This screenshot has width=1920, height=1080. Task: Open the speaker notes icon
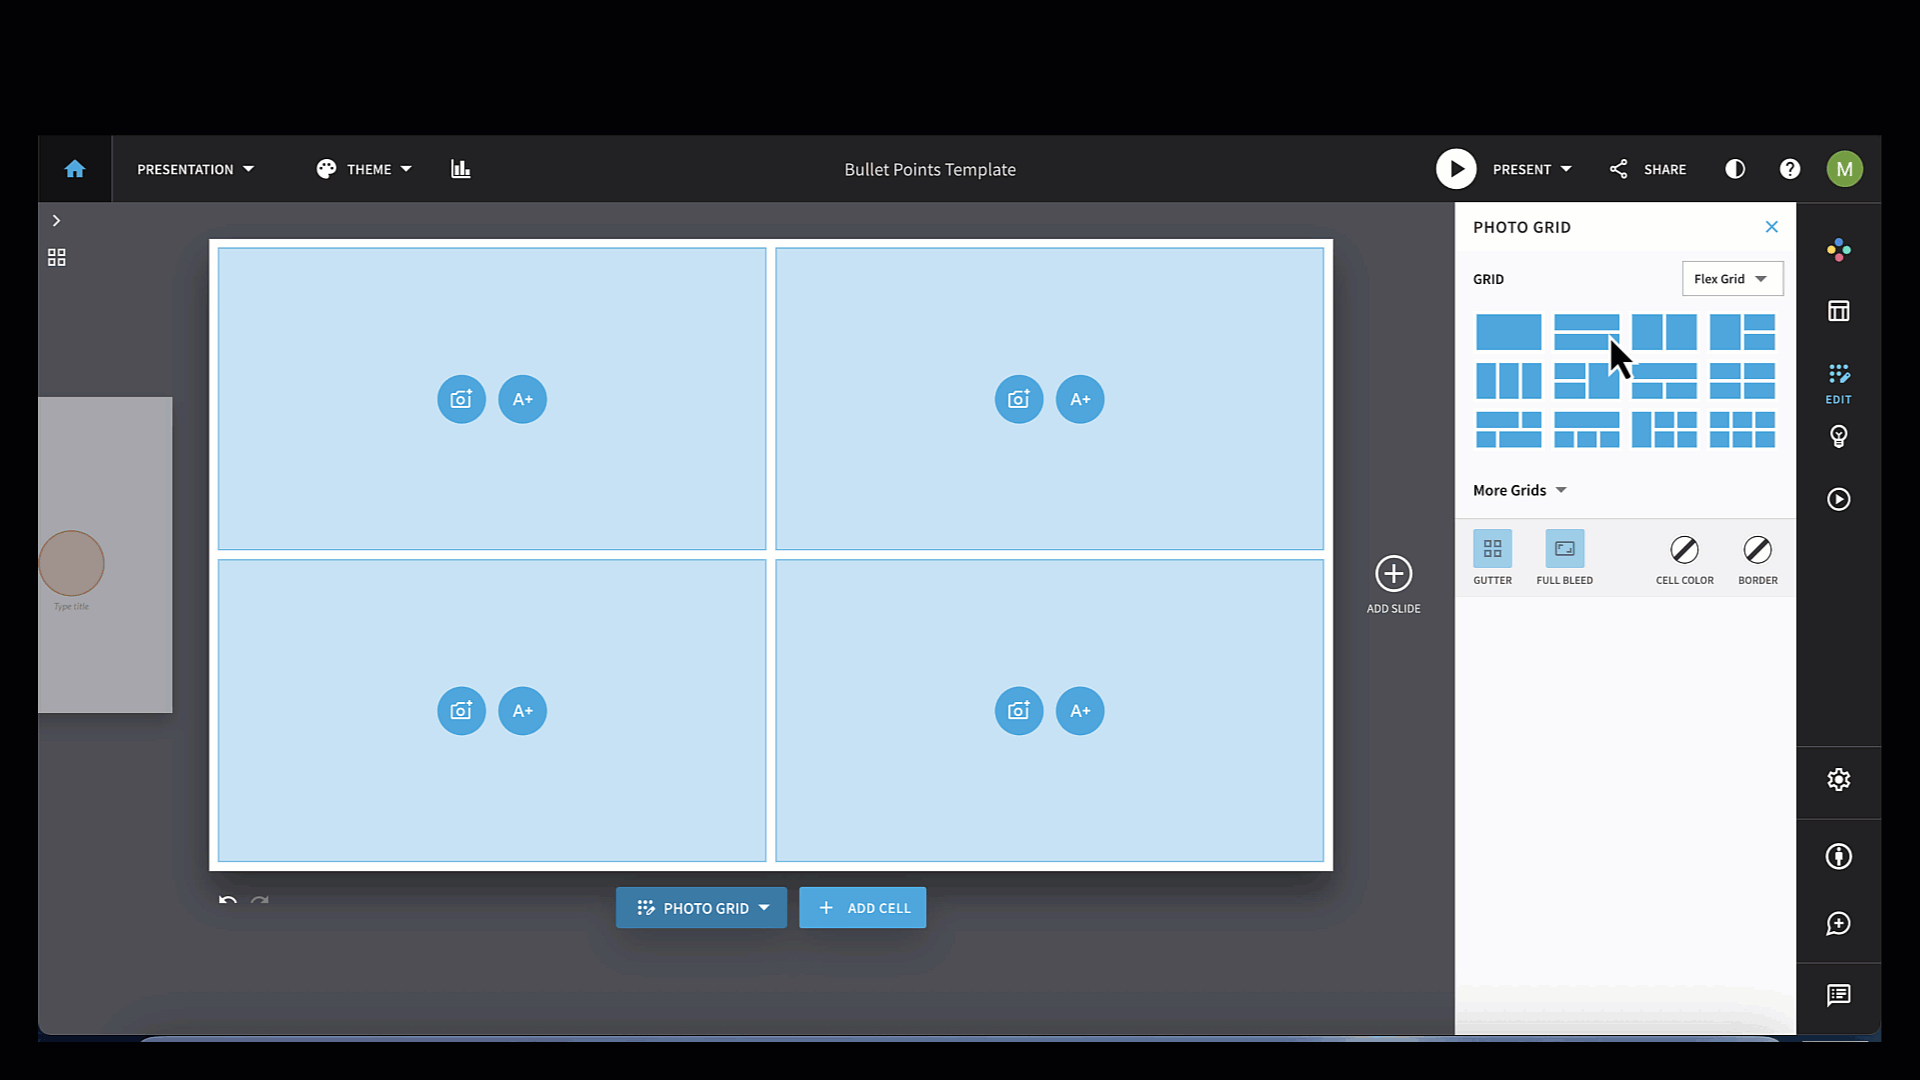(1839, 995)
